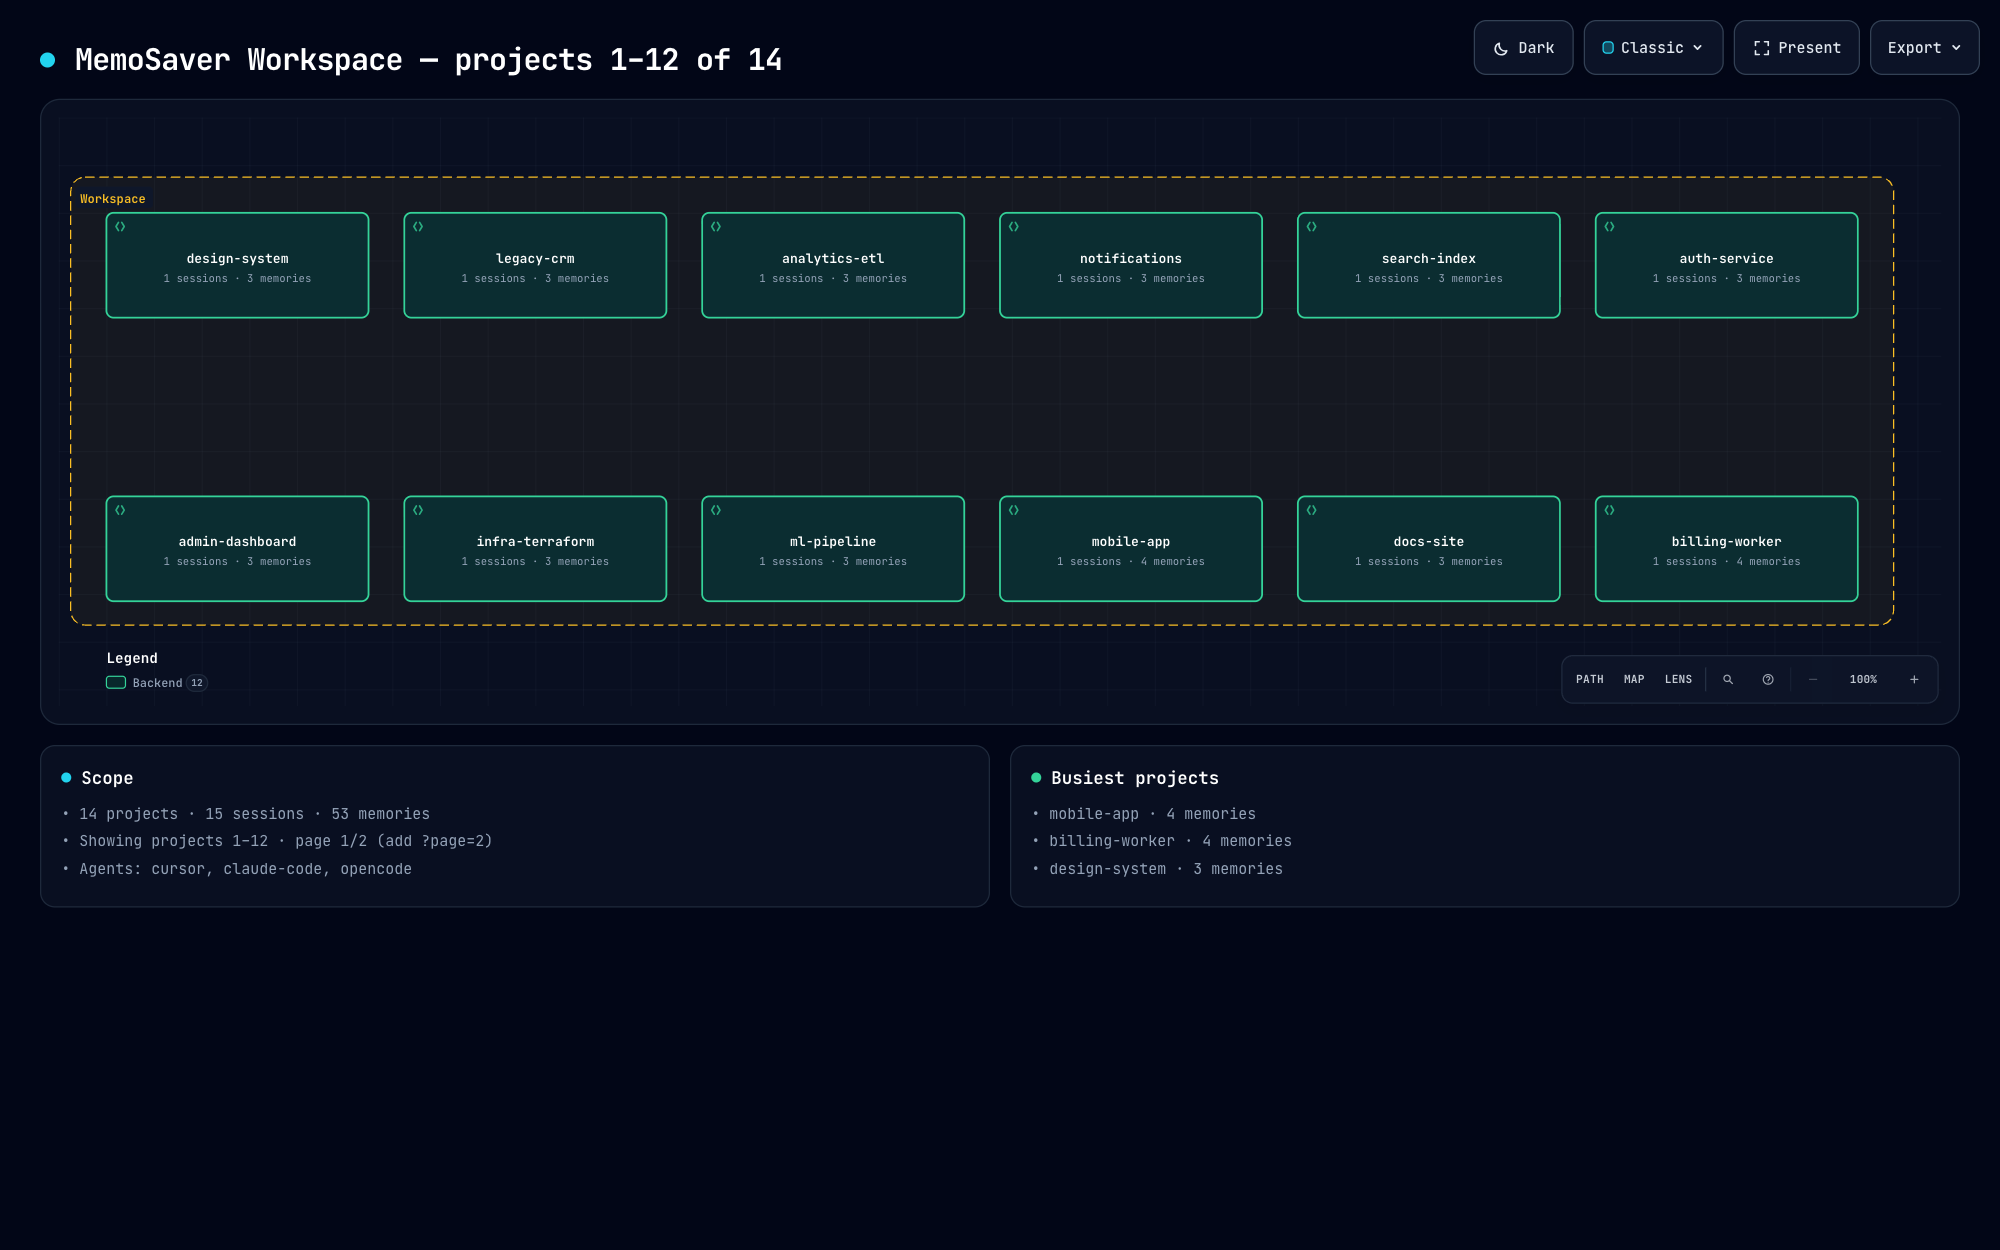Zoom in with the plus icon

1914,680
